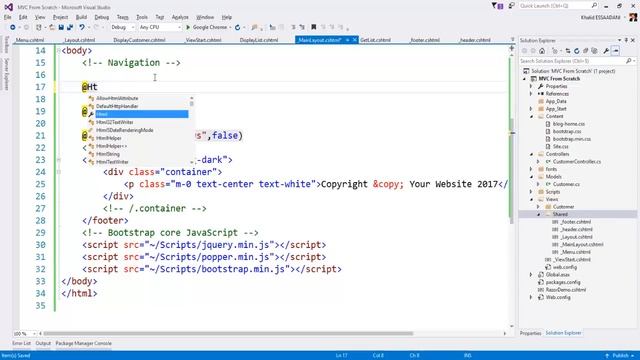The height and width of the screenshot is (360, 640).
Task: Click the editor vertical scrollbar thumb
Action: (512, 171)
